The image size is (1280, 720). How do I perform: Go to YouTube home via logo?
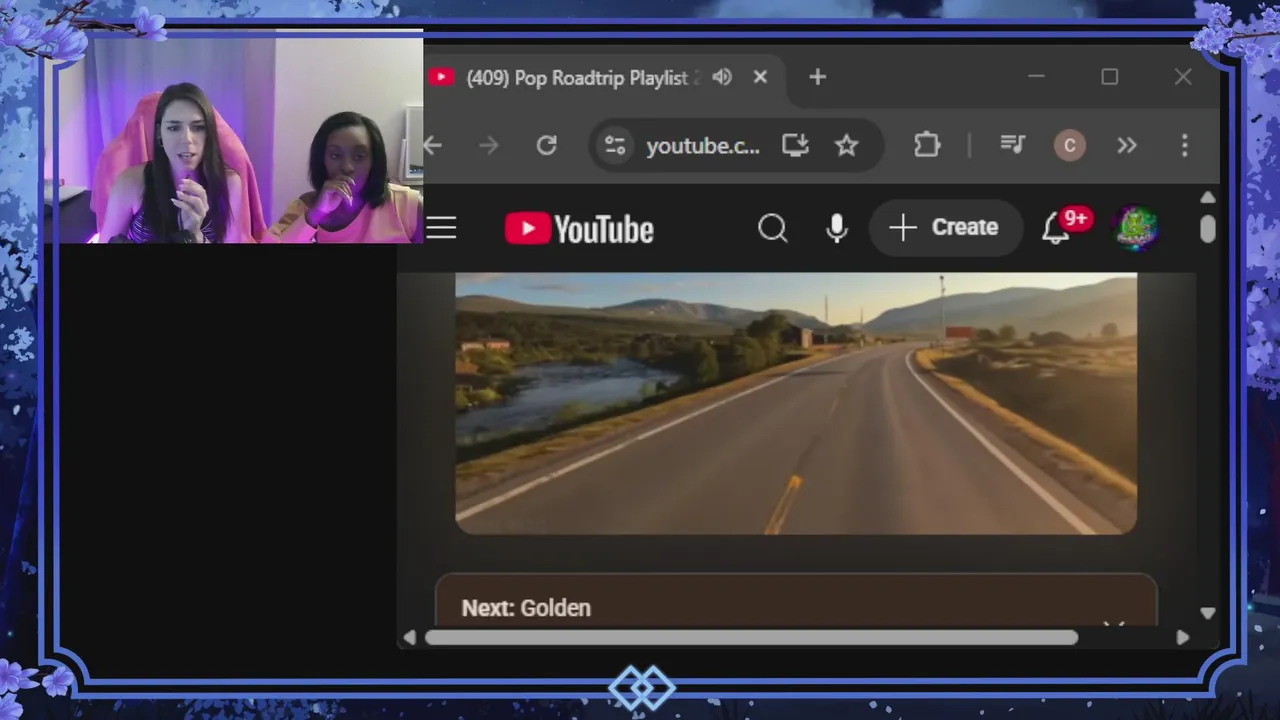[579, 229]
